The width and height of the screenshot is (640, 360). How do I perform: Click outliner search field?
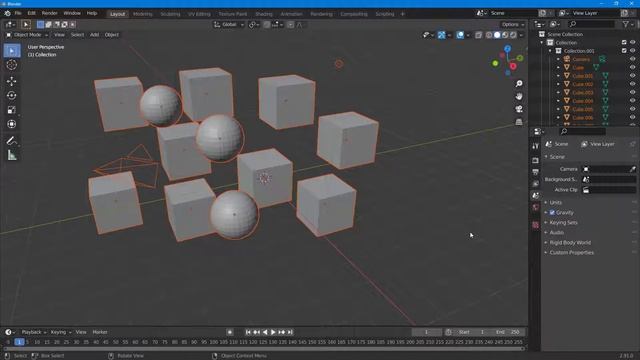click(x=591, y=24)
